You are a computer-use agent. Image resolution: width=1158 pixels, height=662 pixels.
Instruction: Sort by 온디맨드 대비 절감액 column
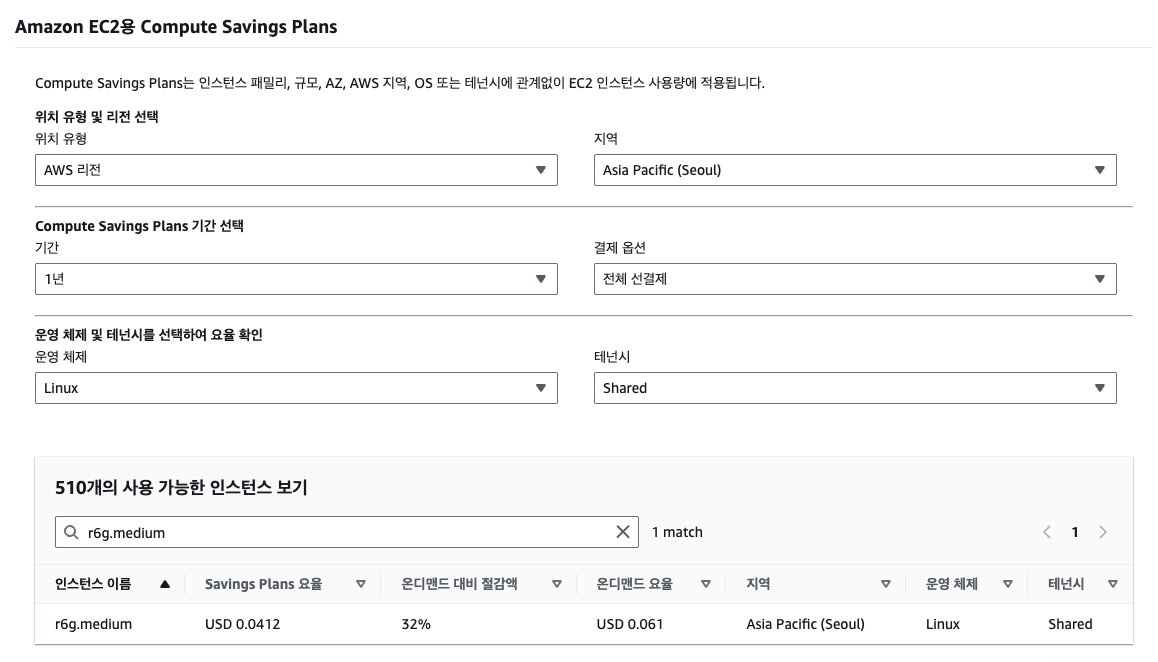tap(557, 584)
